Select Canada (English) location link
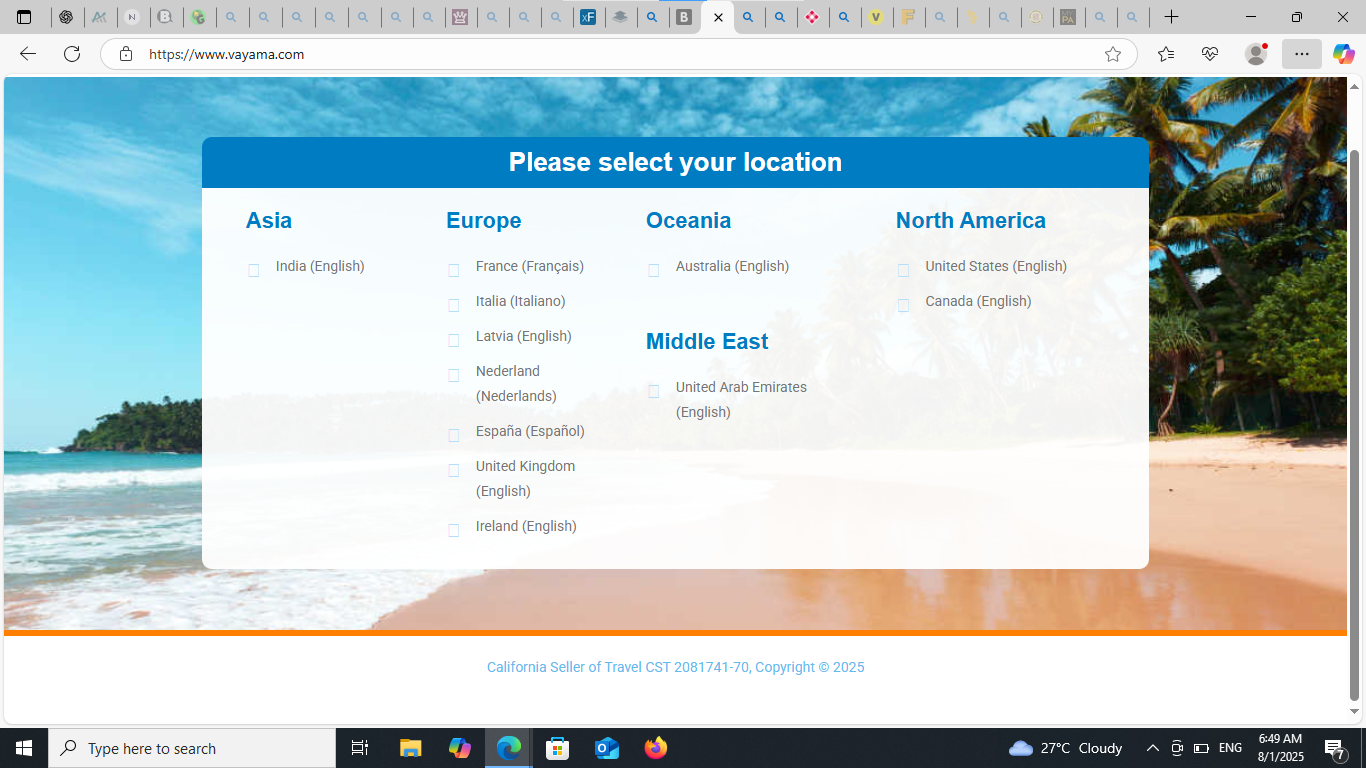 pos(978,301)
